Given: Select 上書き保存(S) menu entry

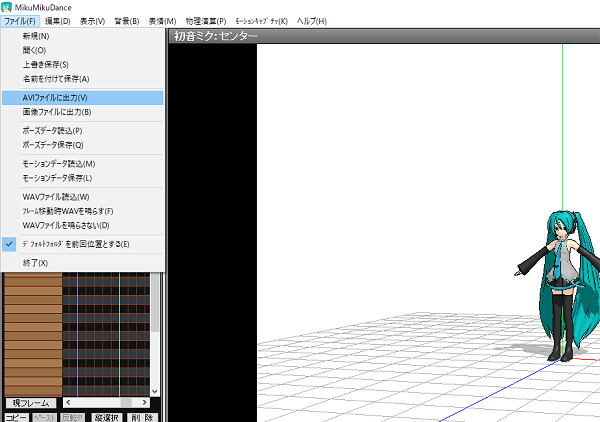Looking at the screenshot, I should pos(83,64).
